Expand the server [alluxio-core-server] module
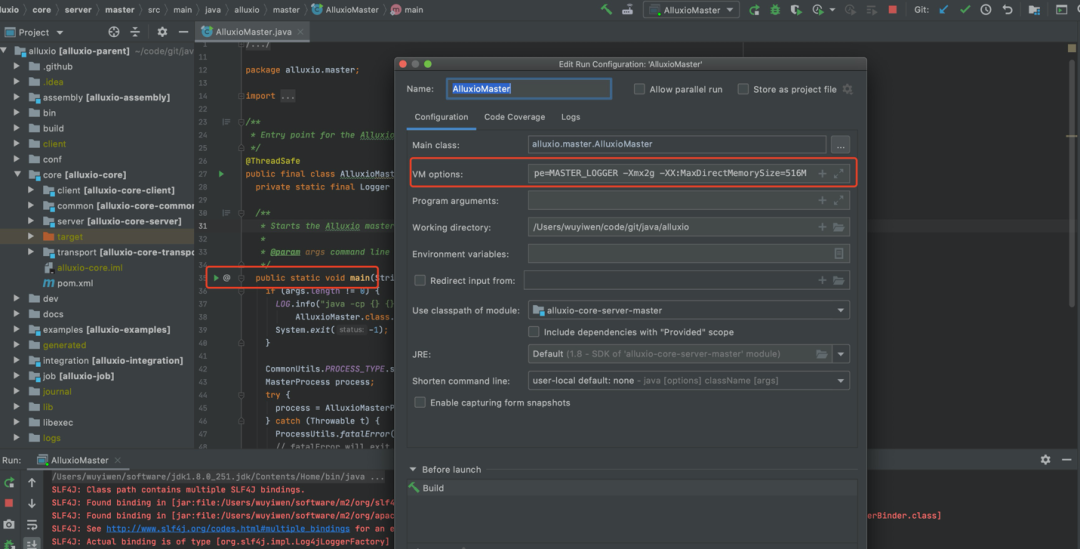1080x549 pixels. [x=31, y=221]
